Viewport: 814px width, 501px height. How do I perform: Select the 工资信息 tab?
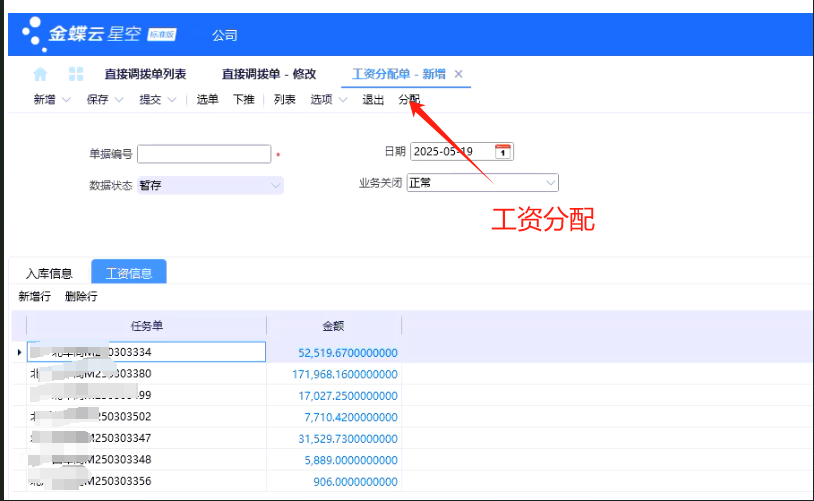pyautogui.click(x=129, y=273)
